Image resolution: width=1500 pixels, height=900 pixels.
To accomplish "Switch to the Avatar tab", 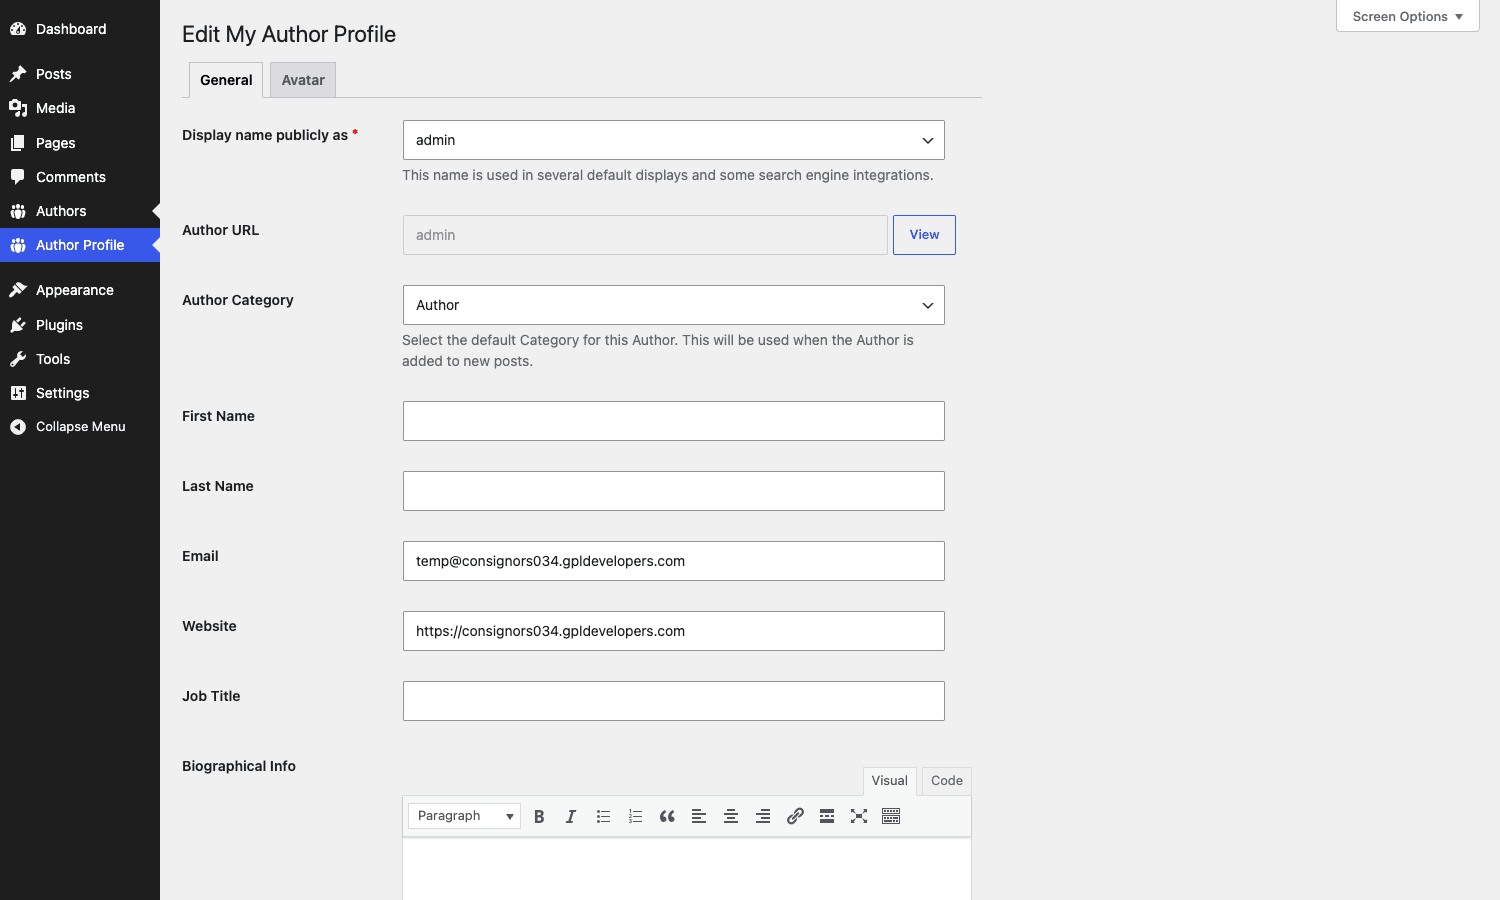I will [303, 80].
